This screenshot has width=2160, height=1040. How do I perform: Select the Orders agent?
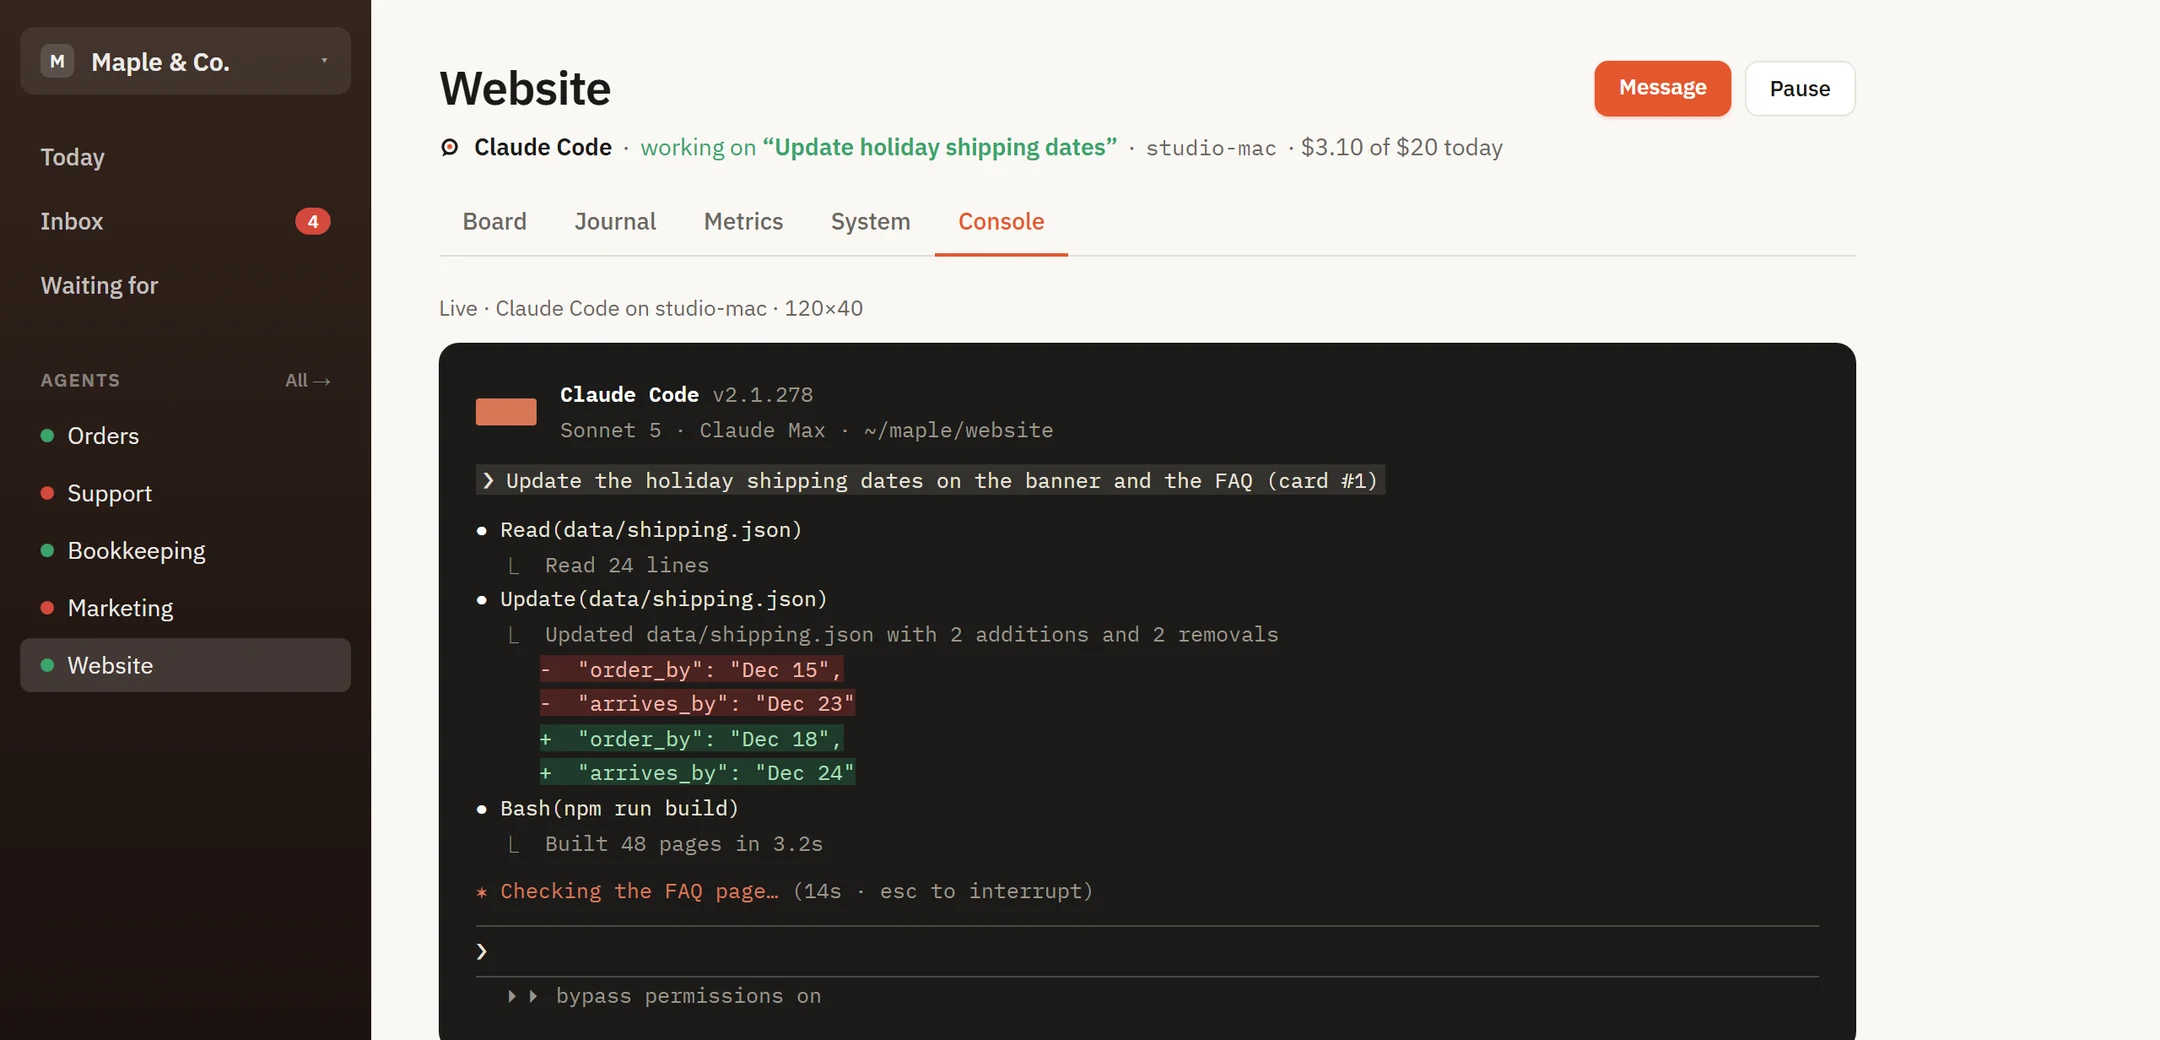pyautogui.click(x=186, y=436)
